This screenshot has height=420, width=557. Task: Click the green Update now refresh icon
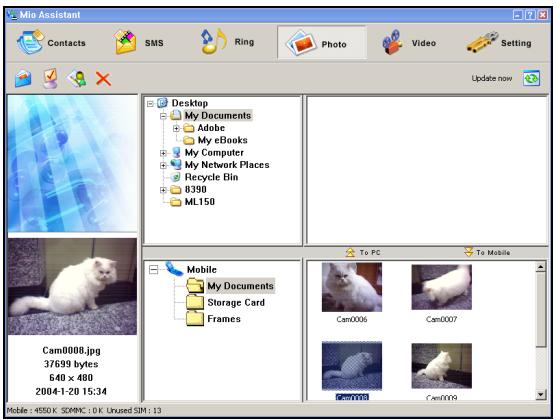[531, 78]
